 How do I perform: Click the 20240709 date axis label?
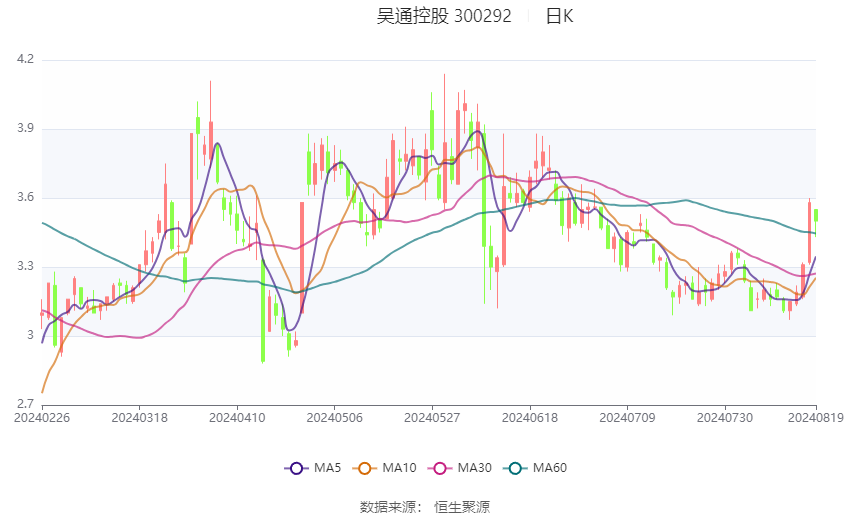(627, 418)
